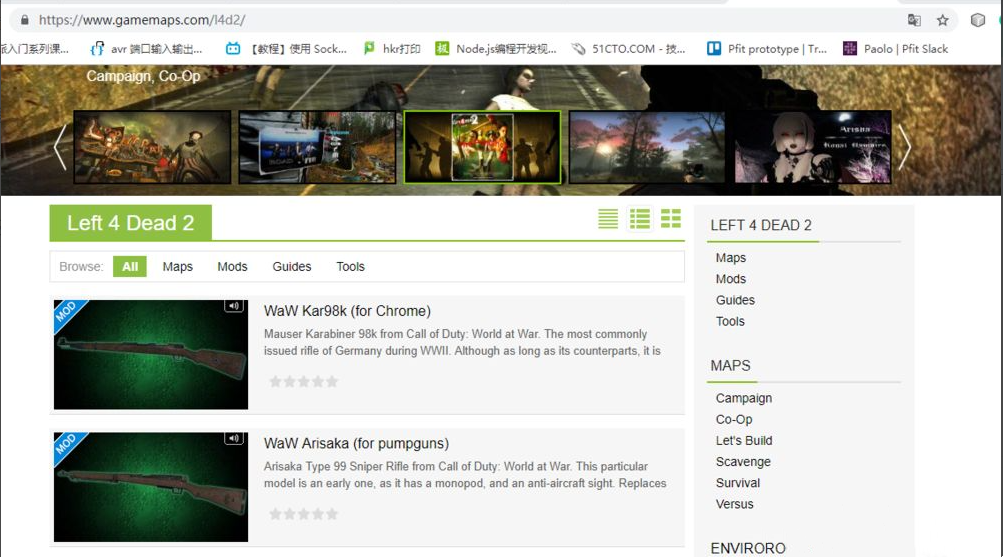Image resolution: width=1003 pixels, height=557 pixels.
Task: Open the anime character carousel thumbnail
Action: (x=812, y=147)
